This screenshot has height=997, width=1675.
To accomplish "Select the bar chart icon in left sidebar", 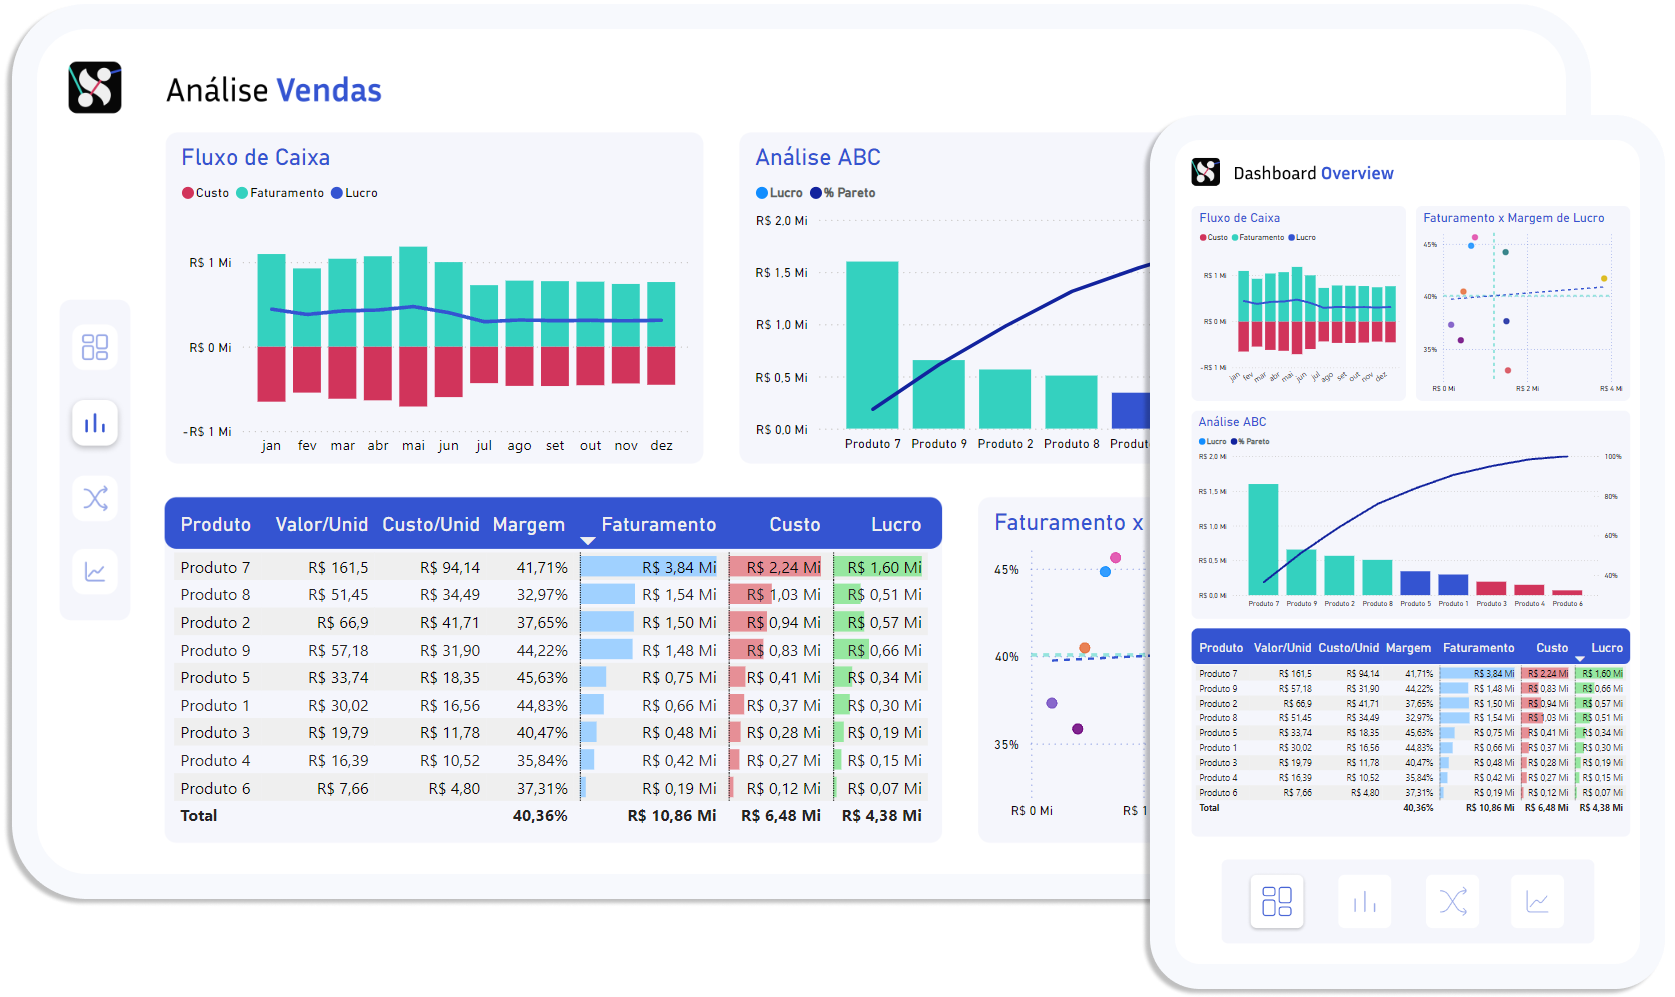I will [x=95, y=423].
